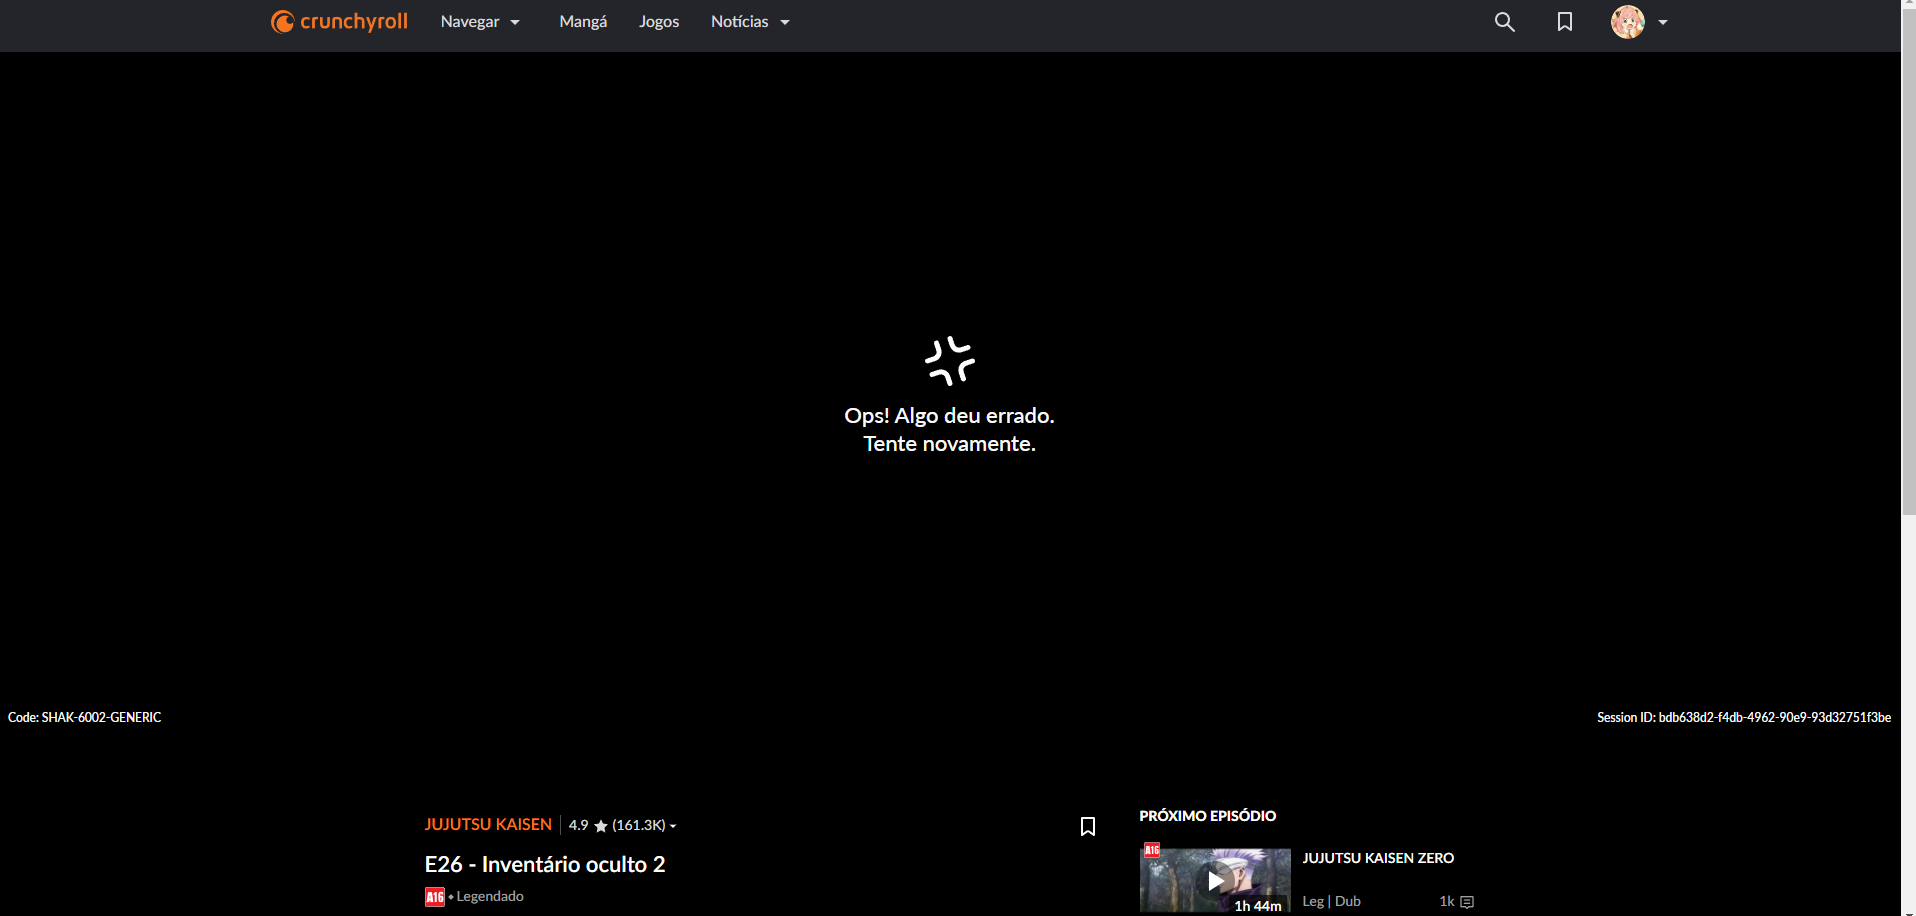Add episode E26 to watchlist bookmark

tap(1088, 826)
